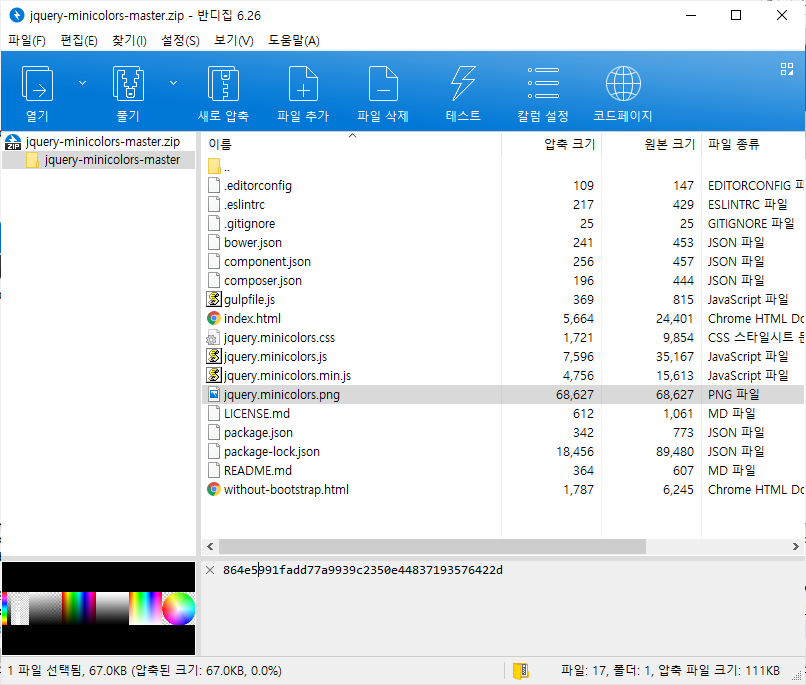Click the jquery.minicolors.min.js script icon

214,375
